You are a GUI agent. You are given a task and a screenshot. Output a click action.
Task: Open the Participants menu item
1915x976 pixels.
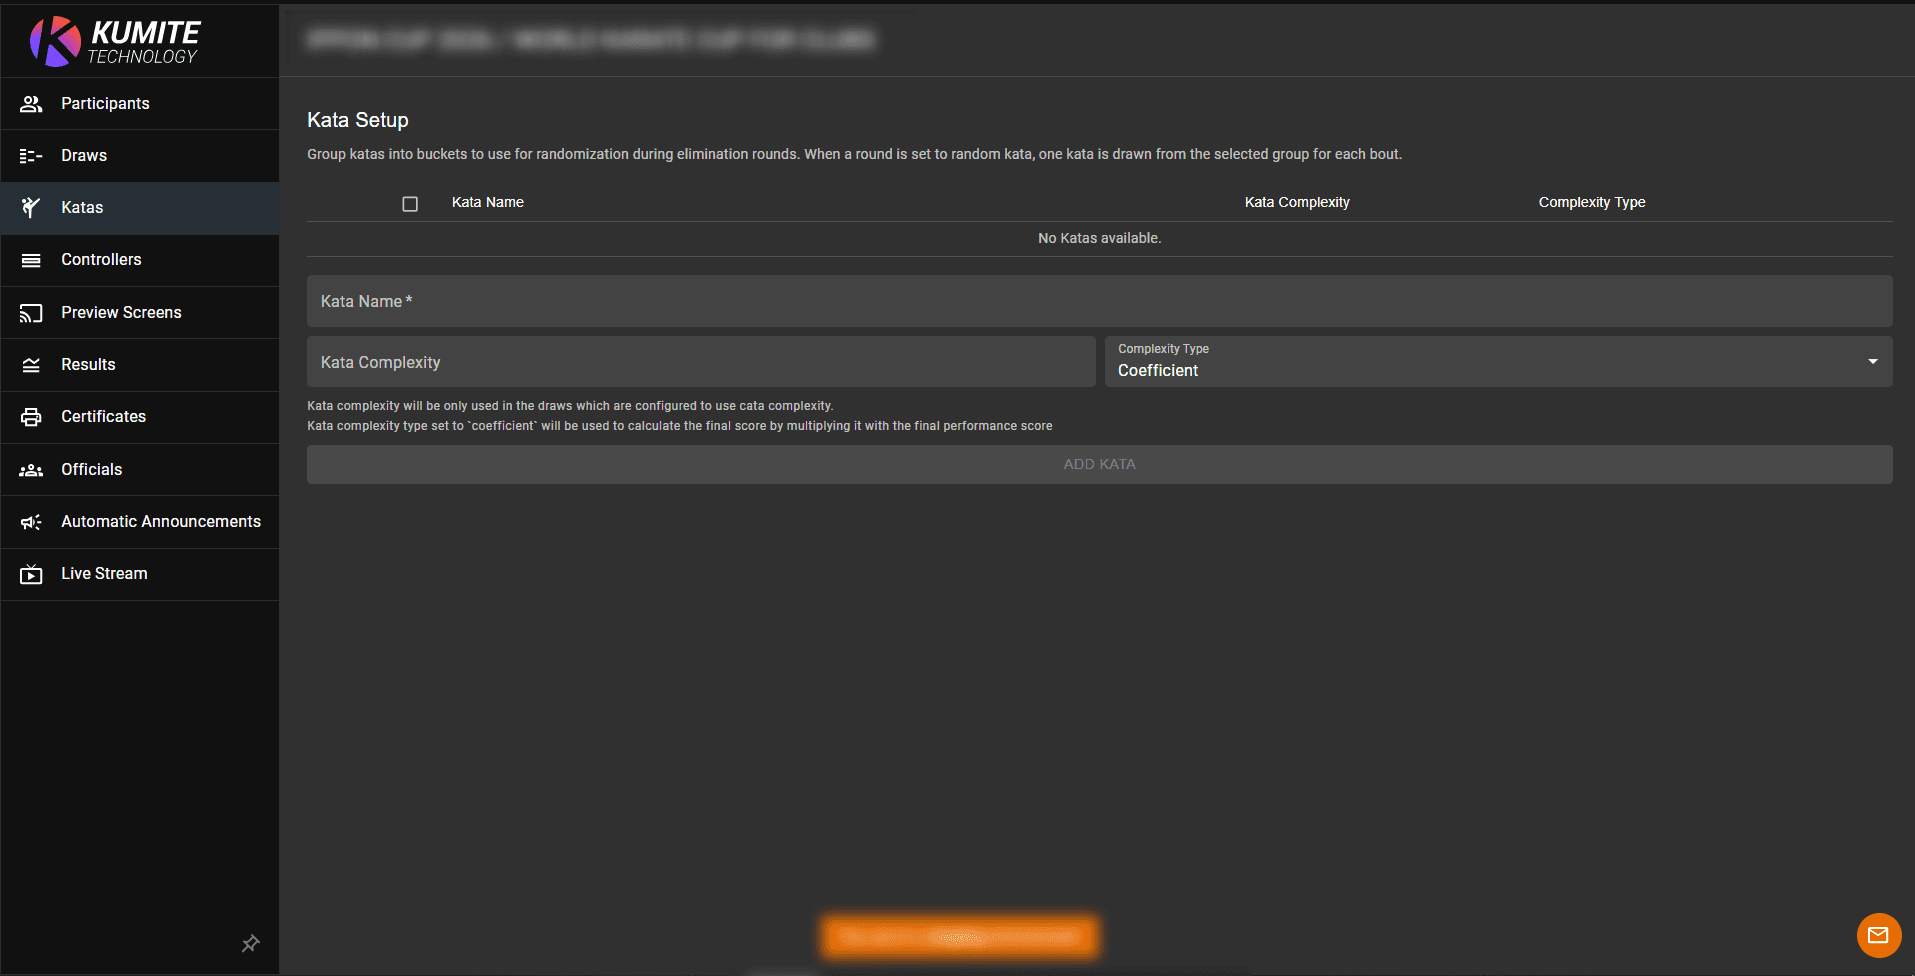click(x=140, y=104)
